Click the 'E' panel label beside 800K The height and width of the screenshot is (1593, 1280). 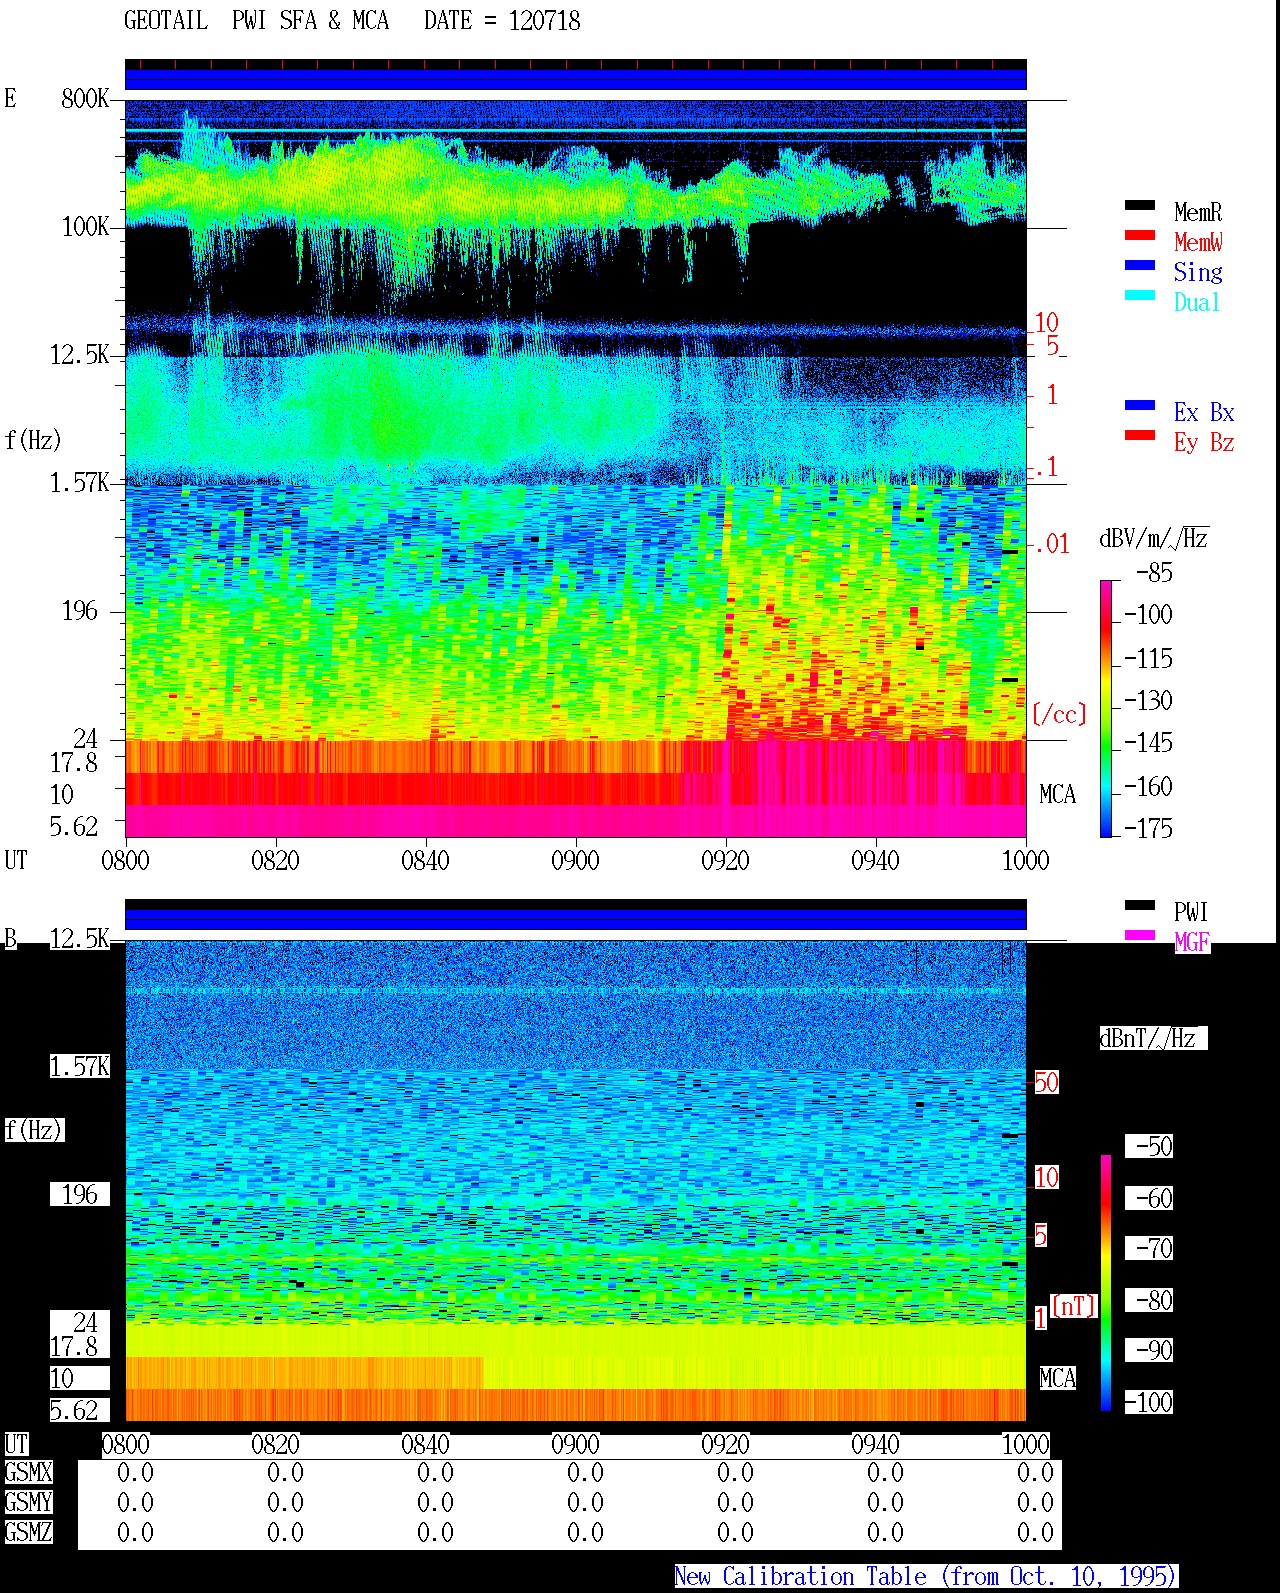click(10, 98)
